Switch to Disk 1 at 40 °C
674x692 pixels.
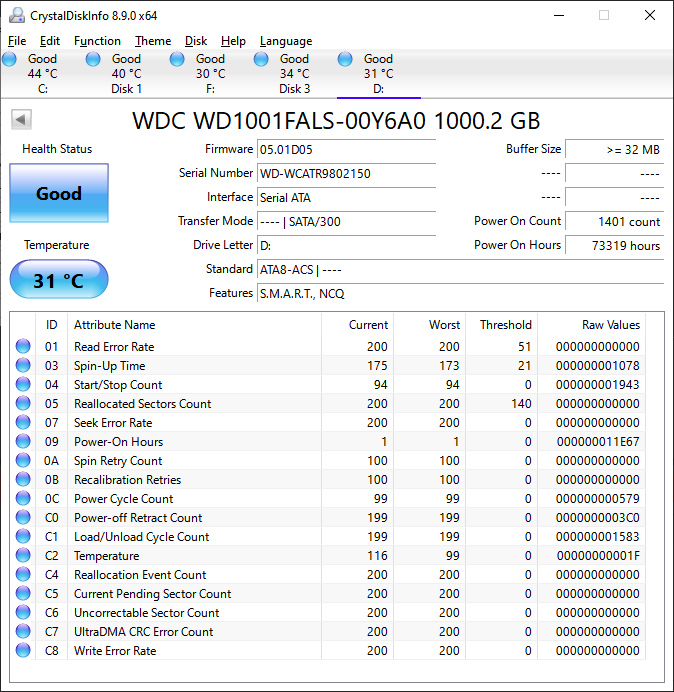coord(126,74)
